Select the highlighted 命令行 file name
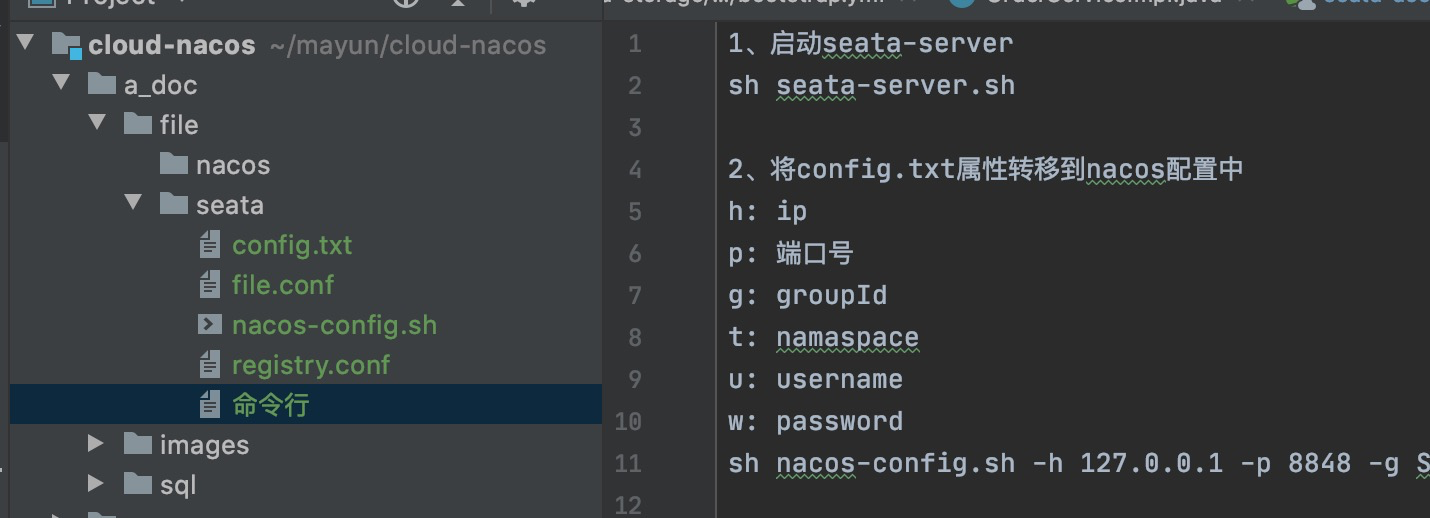The width and height of the screenshot is (1430, 518). (271, 405)
